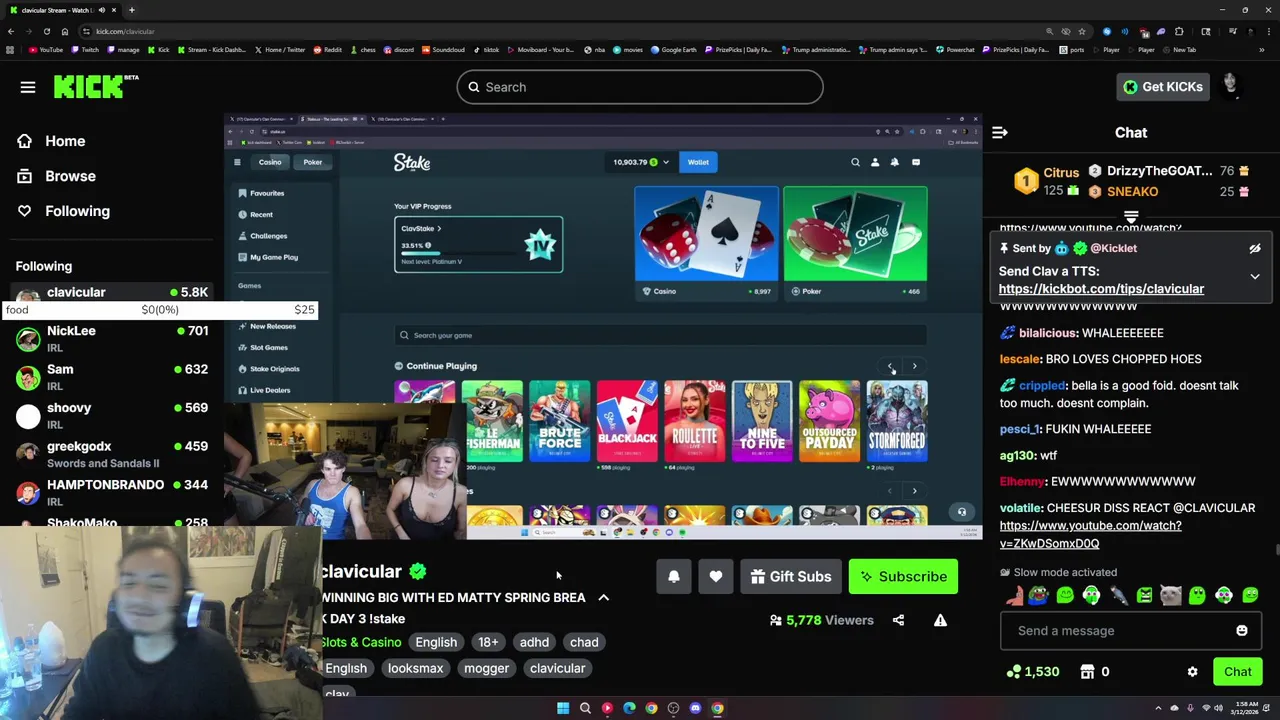Viewport: 1280px width, 720px height.
Task: Click the 1,530 channel points icon
Action: [1013, 672]
